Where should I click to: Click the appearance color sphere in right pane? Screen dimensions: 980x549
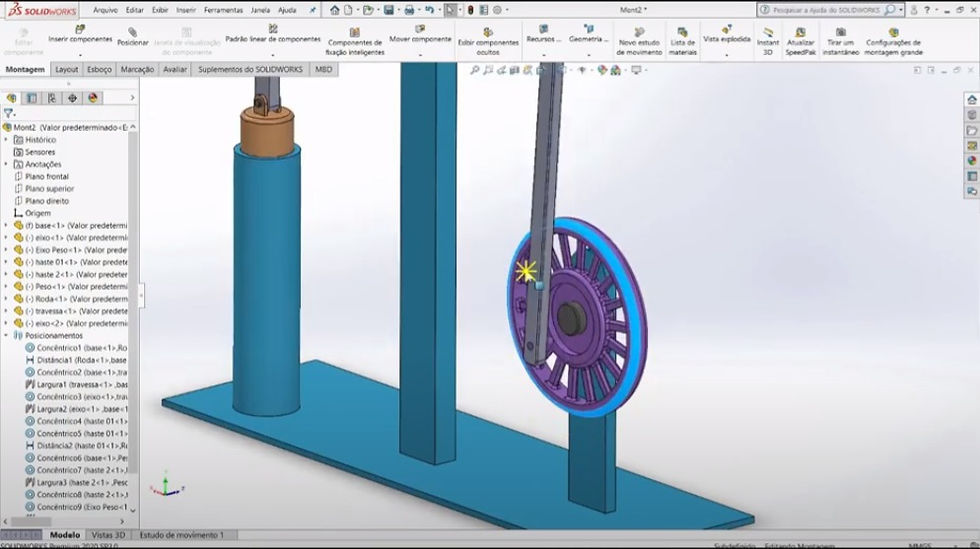coord(972,161)
